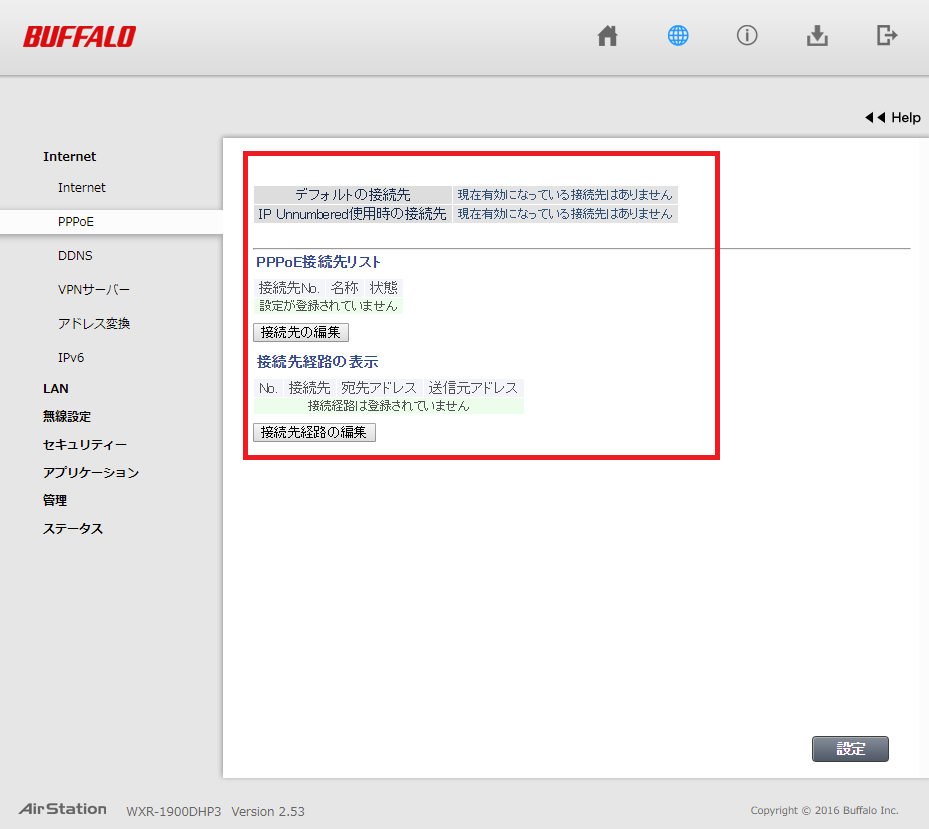This screenshot has height=829, width=929.
Task: Open アドレス変換 settings
Action: pyautogui.click(x=94, y=324)
